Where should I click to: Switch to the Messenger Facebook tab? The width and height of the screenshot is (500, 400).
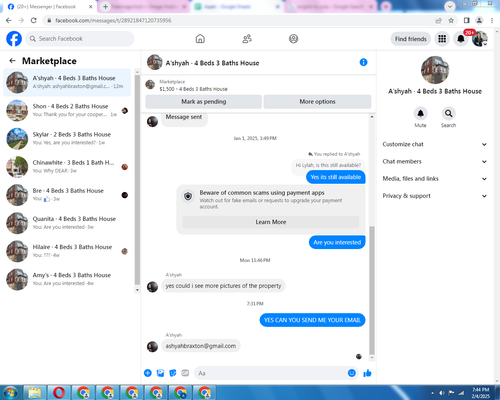click(50, 7)
